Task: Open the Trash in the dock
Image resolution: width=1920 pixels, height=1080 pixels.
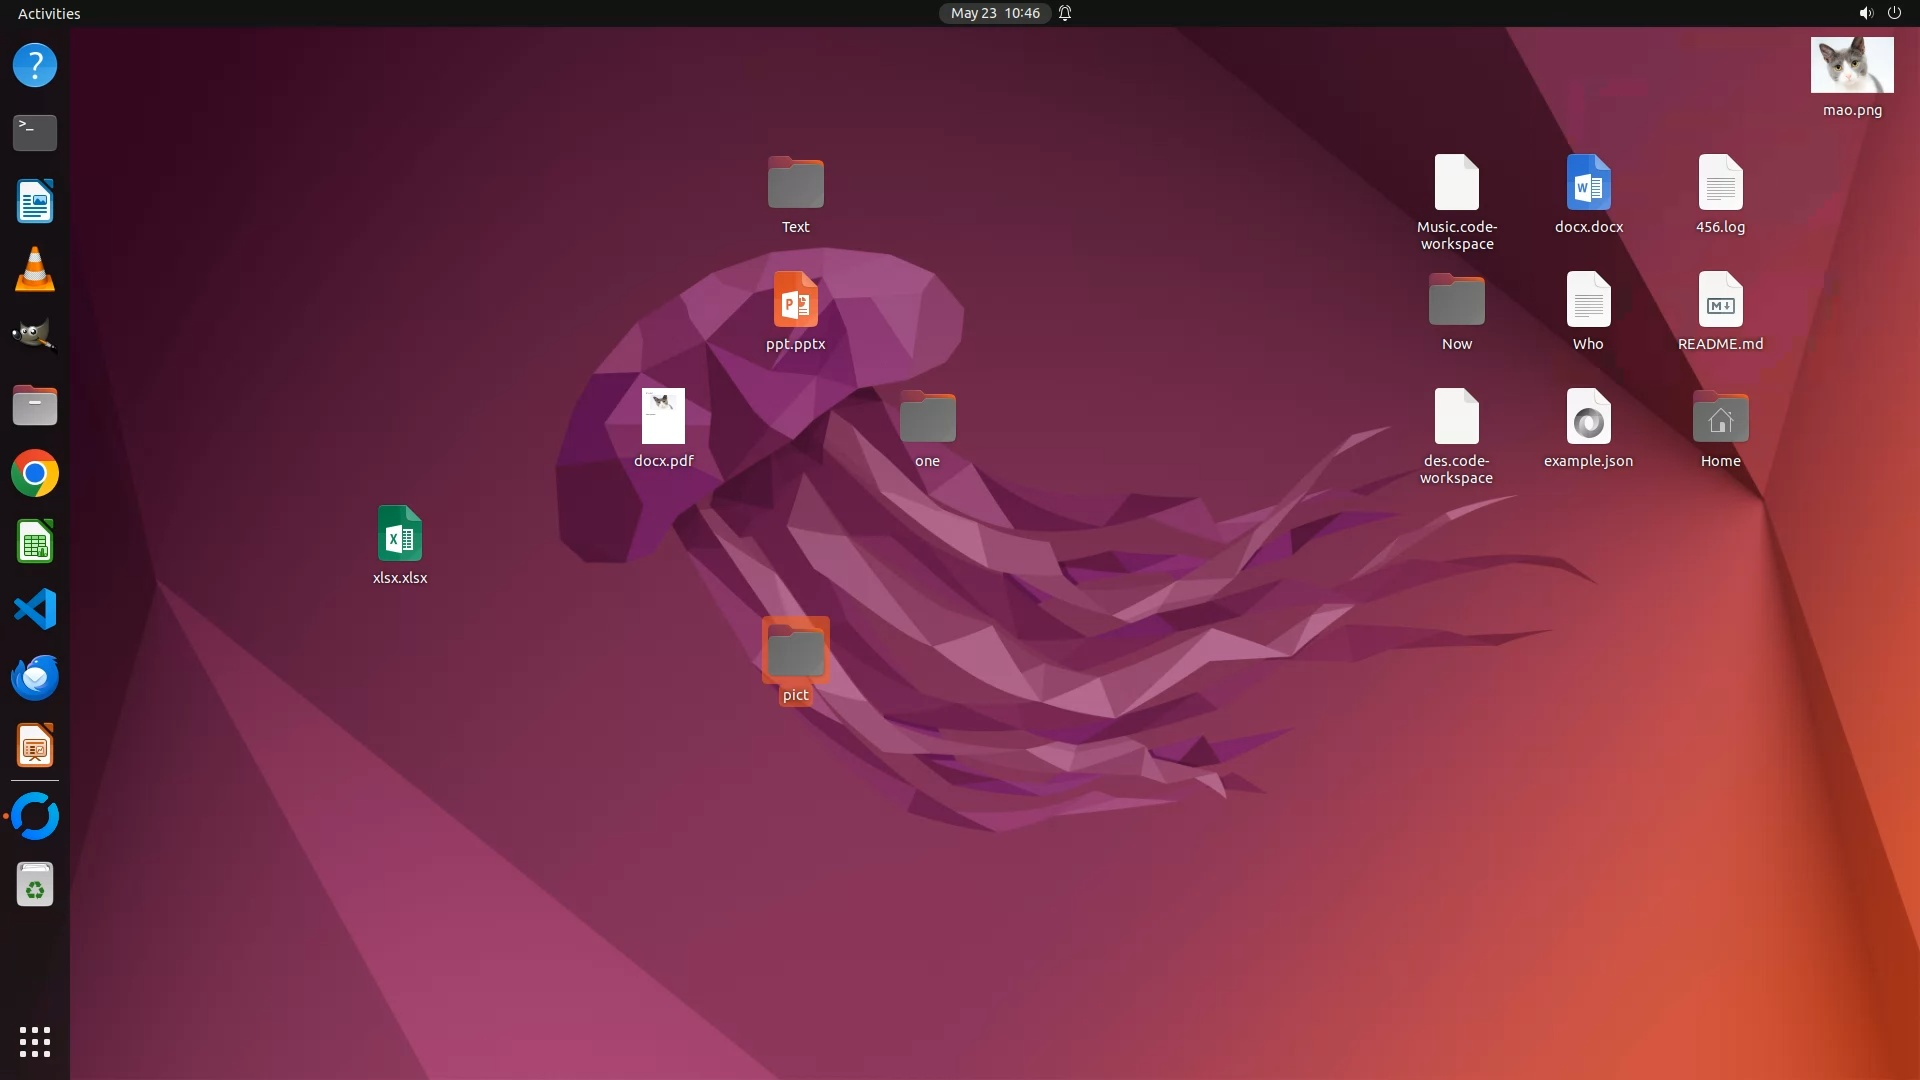Action: [x=35, y=885]
